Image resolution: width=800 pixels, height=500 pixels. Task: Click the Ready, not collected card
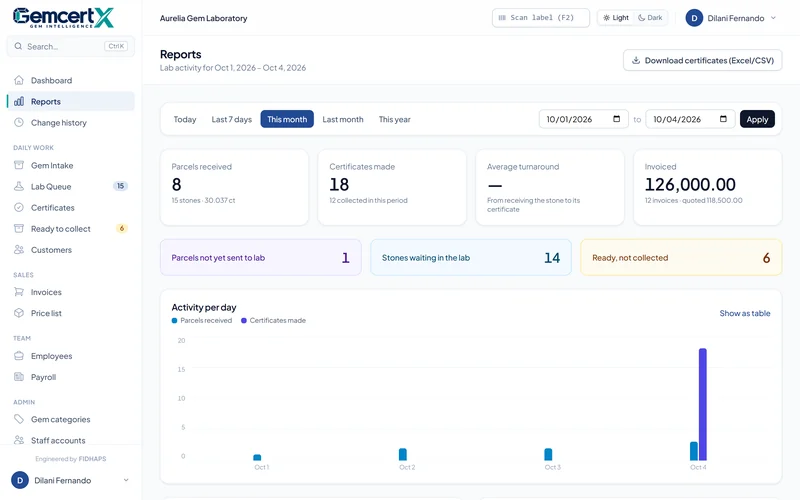tap(681, 258)
